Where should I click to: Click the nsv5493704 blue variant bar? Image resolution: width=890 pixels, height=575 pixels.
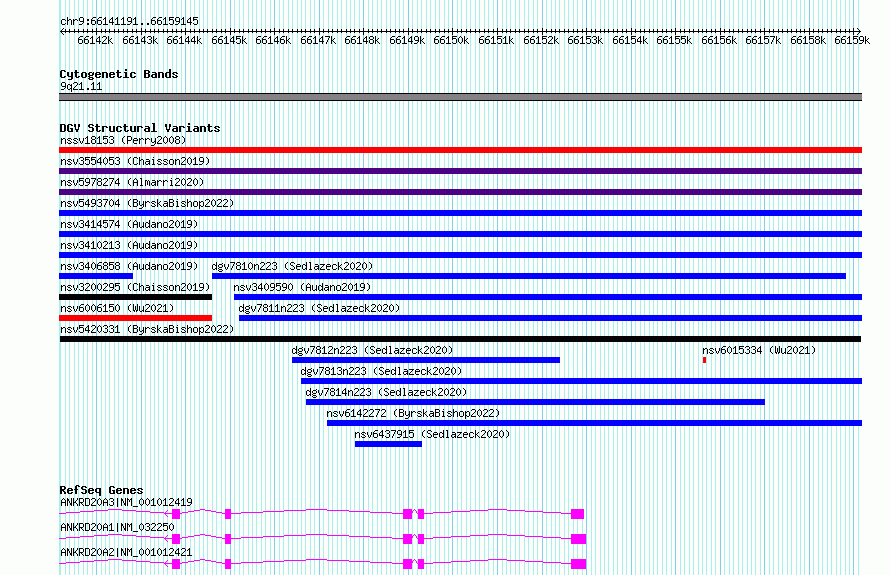(x=460, y=213)
